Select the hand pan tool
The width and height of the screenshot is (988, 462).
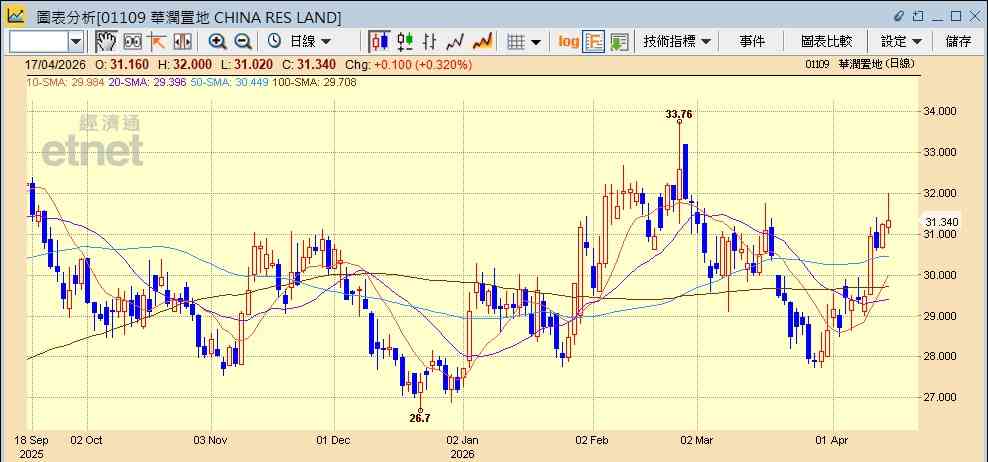tap(106, 42)
